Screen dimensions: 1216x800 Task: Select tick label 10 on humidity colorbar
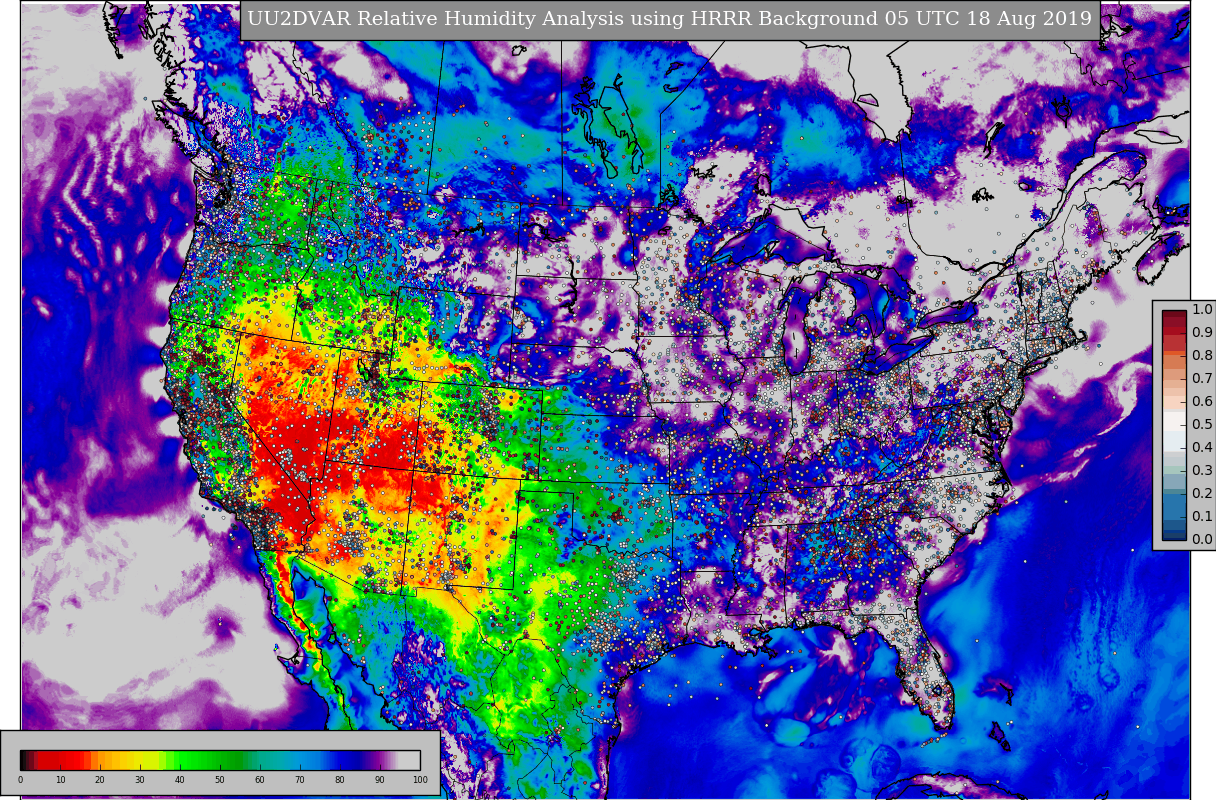60,780
